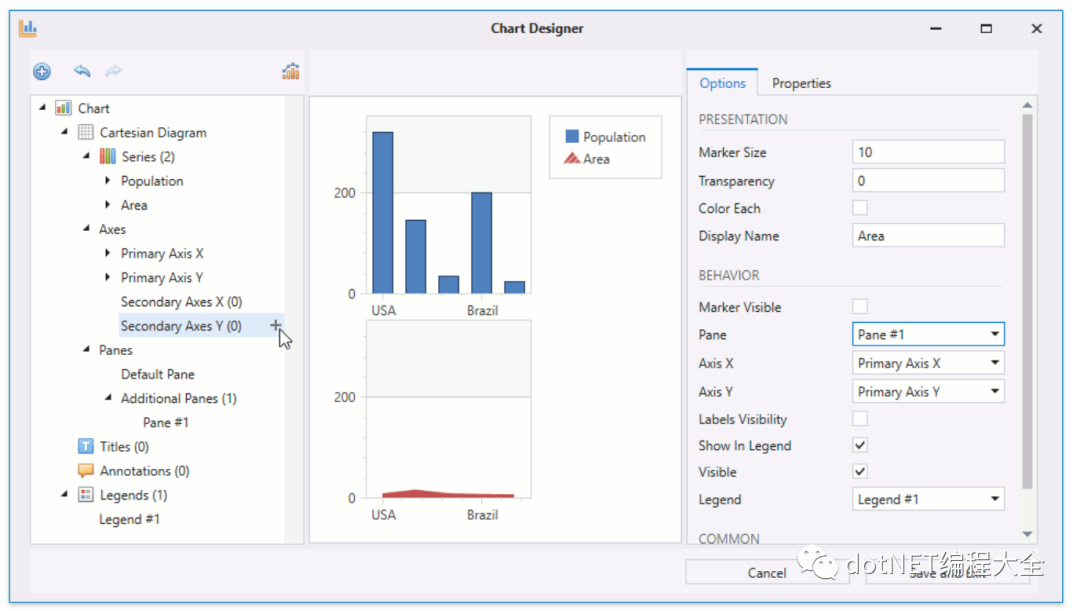Enable the Color Each checkbox
1080x611 pixels.
(860, 207)
